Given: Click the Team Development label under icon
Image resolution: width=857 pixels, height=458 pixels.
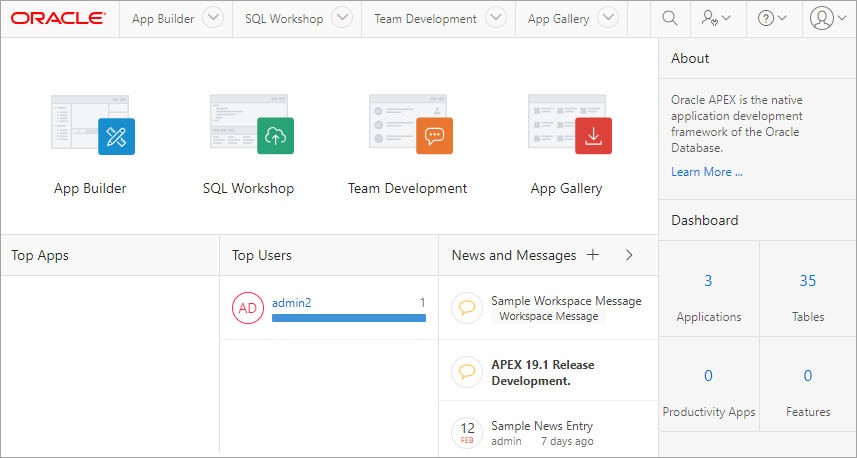Looking at the screenshot, I should [408, 189].
